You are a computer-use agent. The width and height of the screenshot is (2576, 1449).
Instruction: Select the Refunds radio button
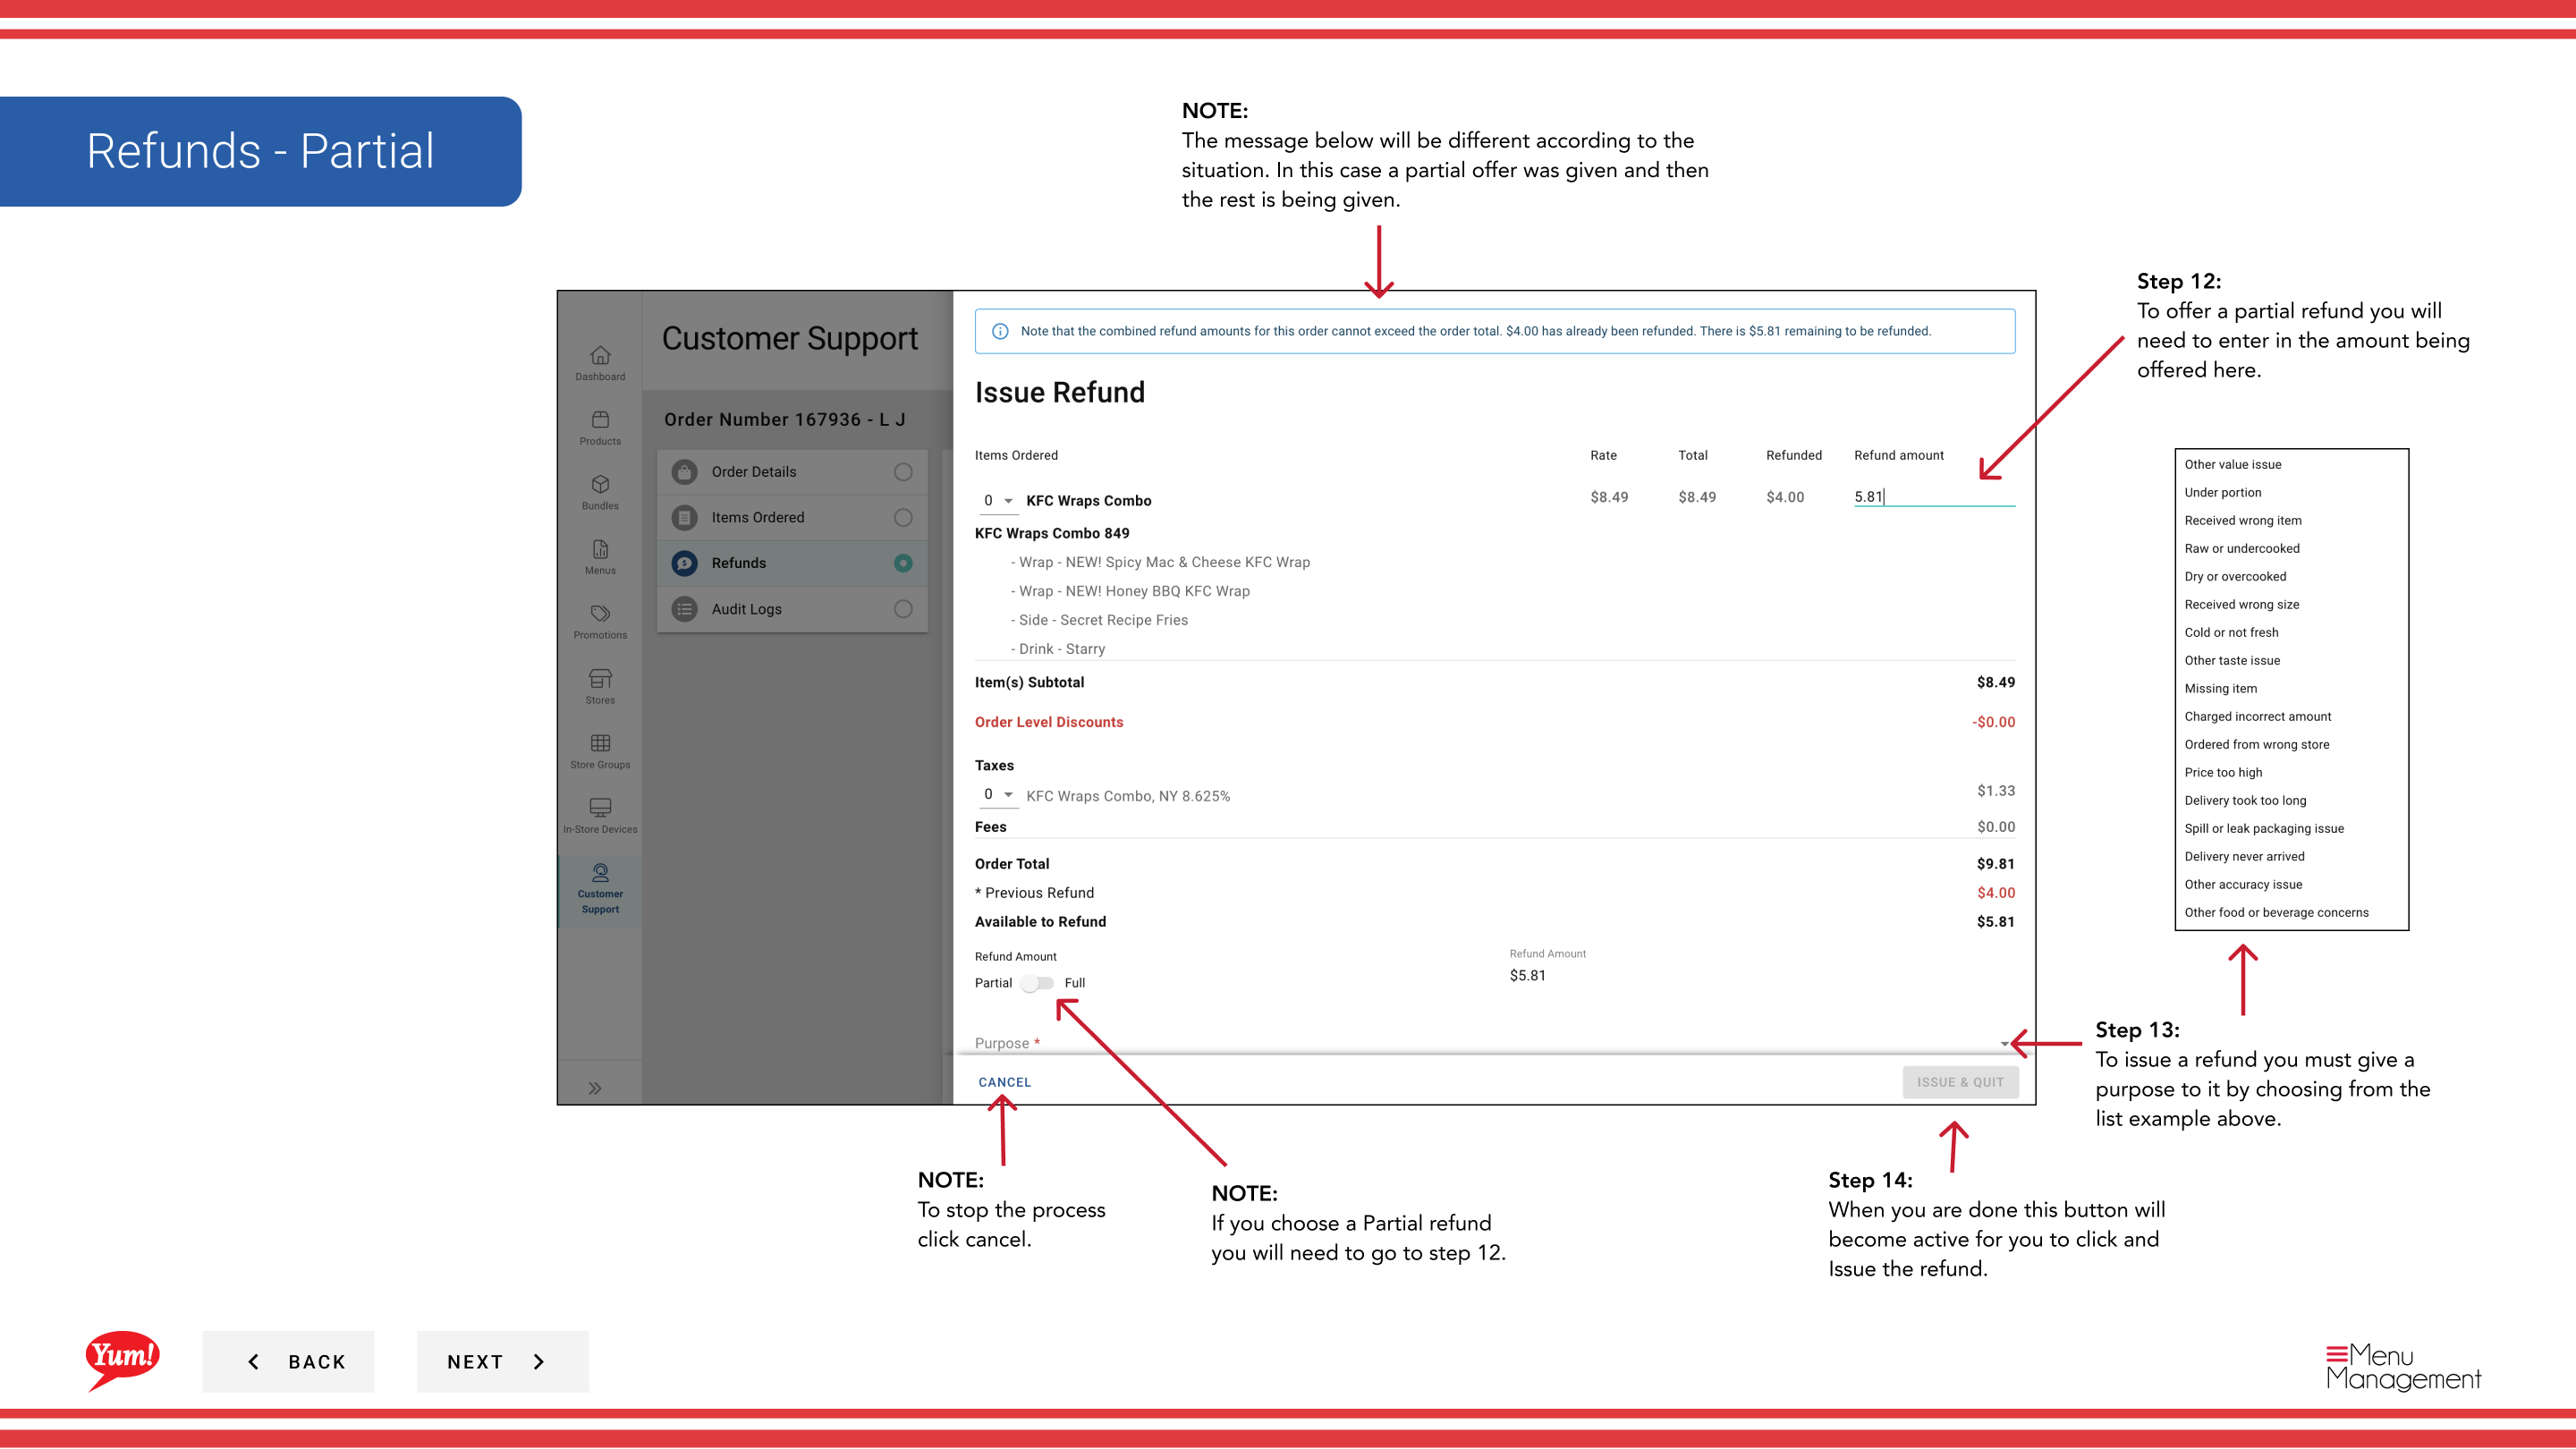[903, 563]
